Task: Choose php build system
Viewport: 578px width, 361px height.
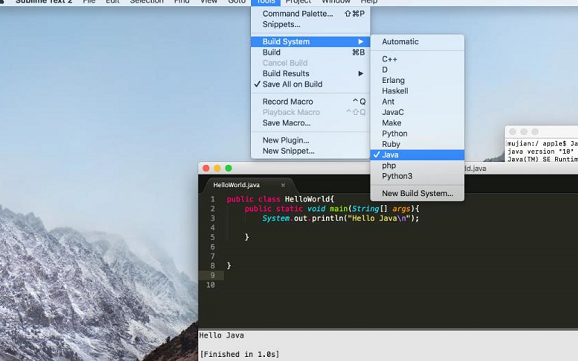Action: pos(417,166)
